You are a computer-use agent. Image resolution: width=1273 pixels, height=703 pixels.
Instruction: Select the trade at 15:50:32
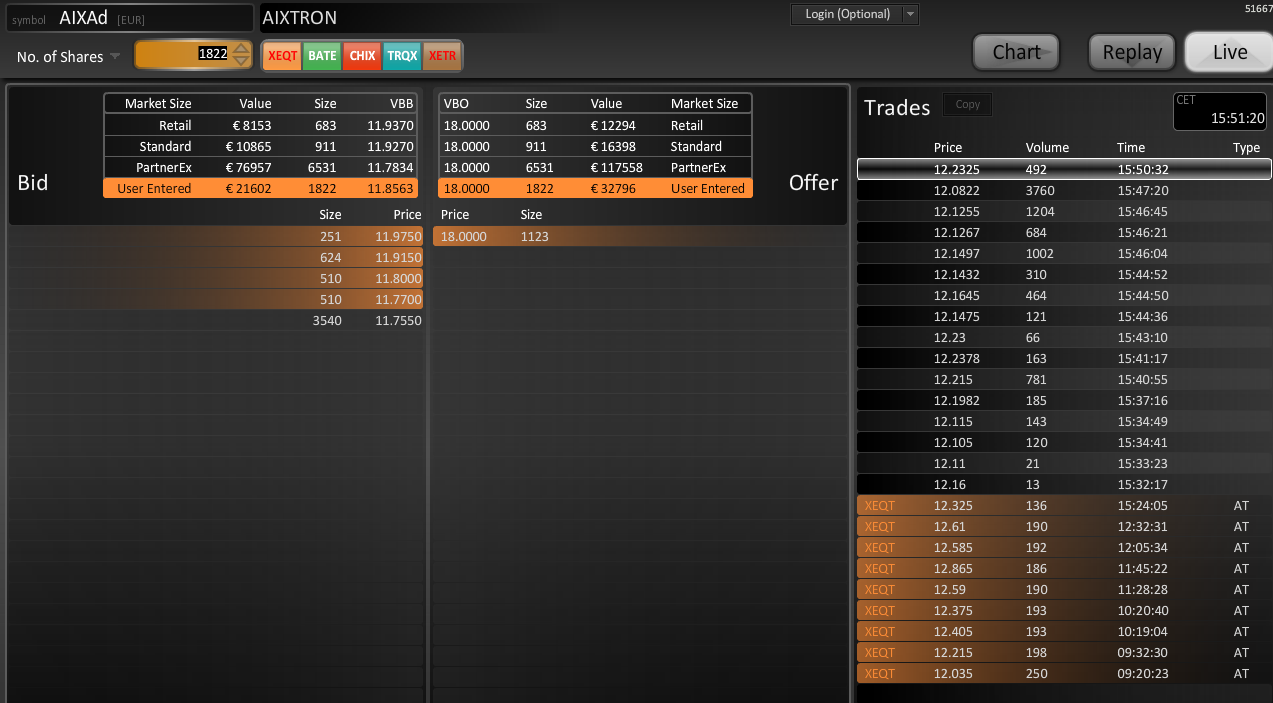pyautogui.click(x=1064, y=169)
